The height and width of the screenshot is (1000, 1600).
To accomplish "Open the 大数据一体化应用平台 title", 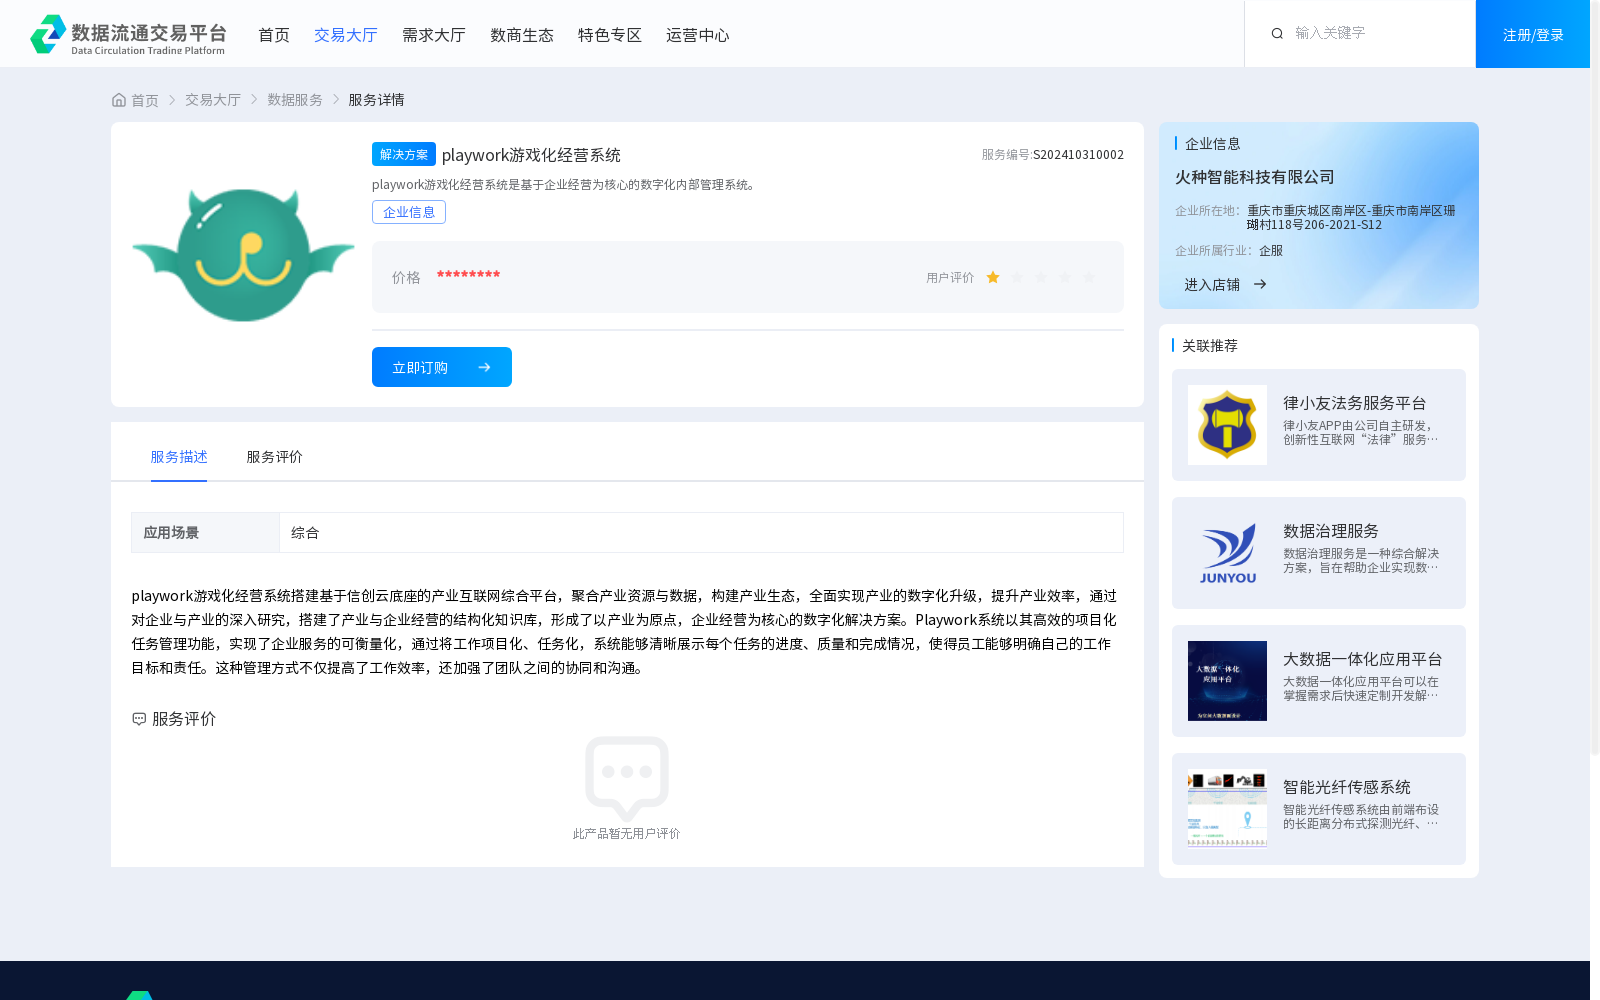I will 1363,659.
